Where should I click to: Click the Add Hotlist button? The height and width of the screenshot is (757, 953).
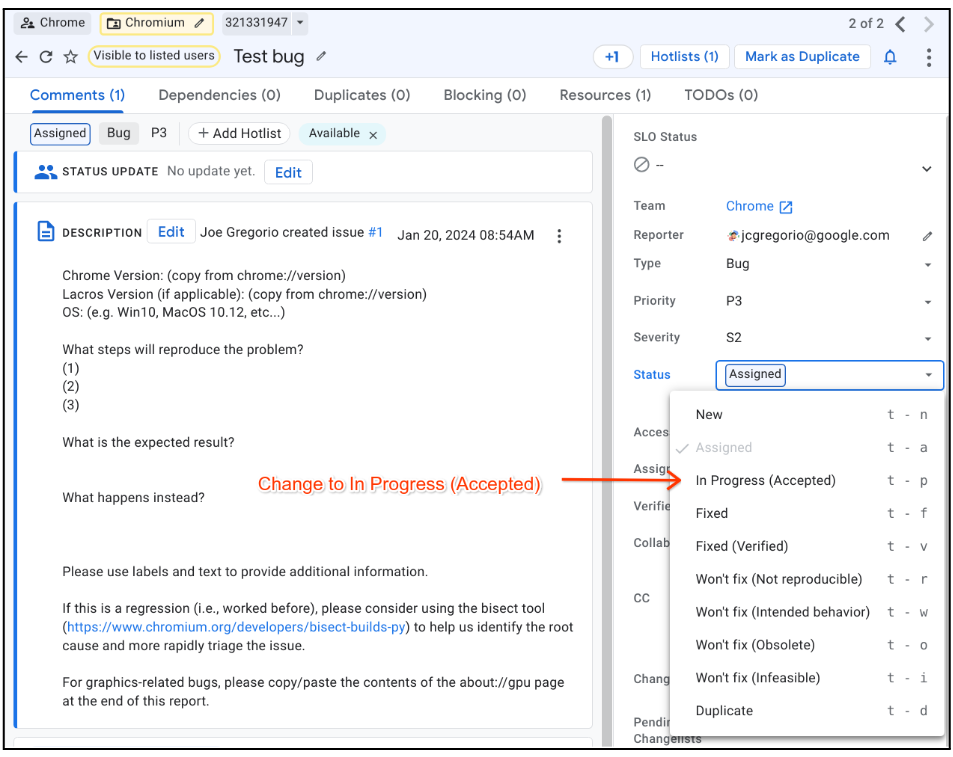coord(239,133)
